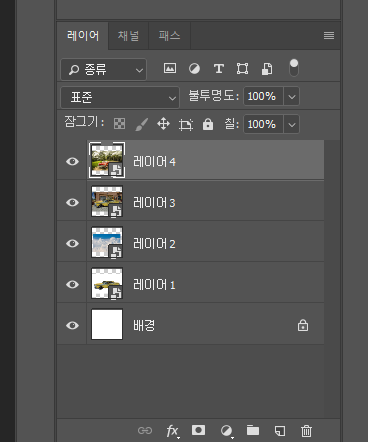Expand the 칠 fill slider arrow
This screenshot has width=368, height=442.
tap(292, 125)
